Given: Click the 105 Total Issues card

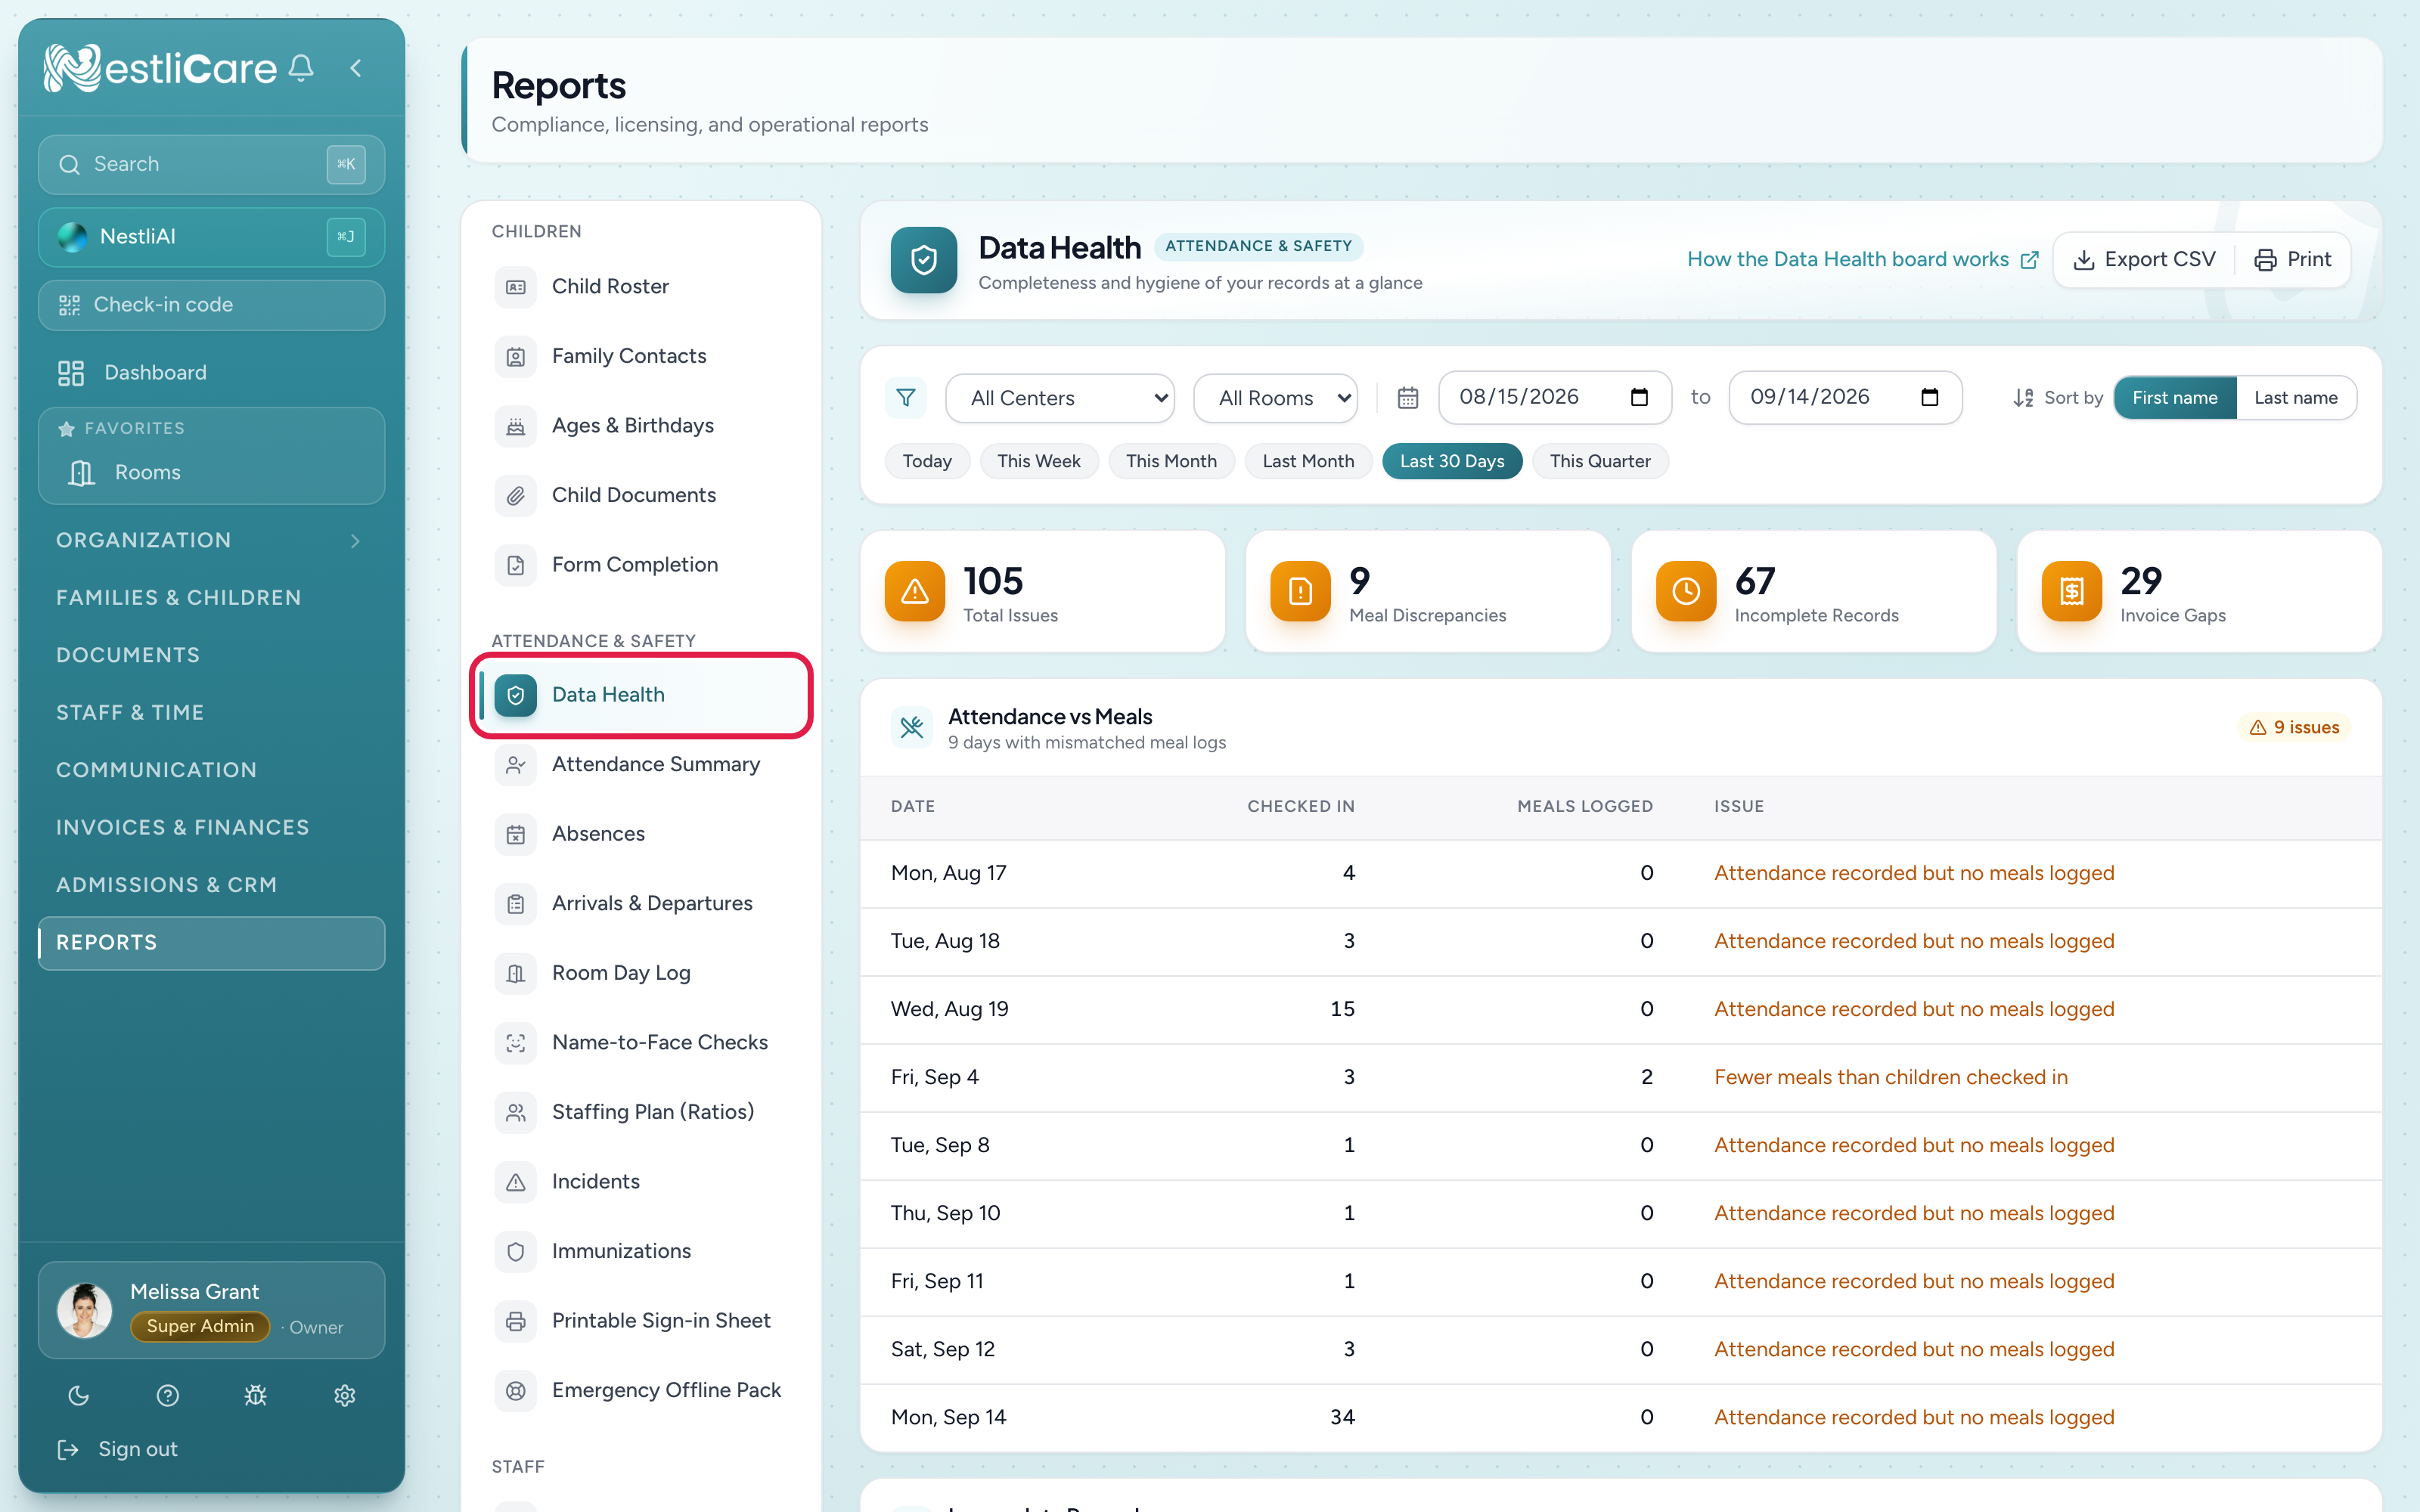Looking at the screenshot, I should pyautogui.click(x=1042, y=592).
